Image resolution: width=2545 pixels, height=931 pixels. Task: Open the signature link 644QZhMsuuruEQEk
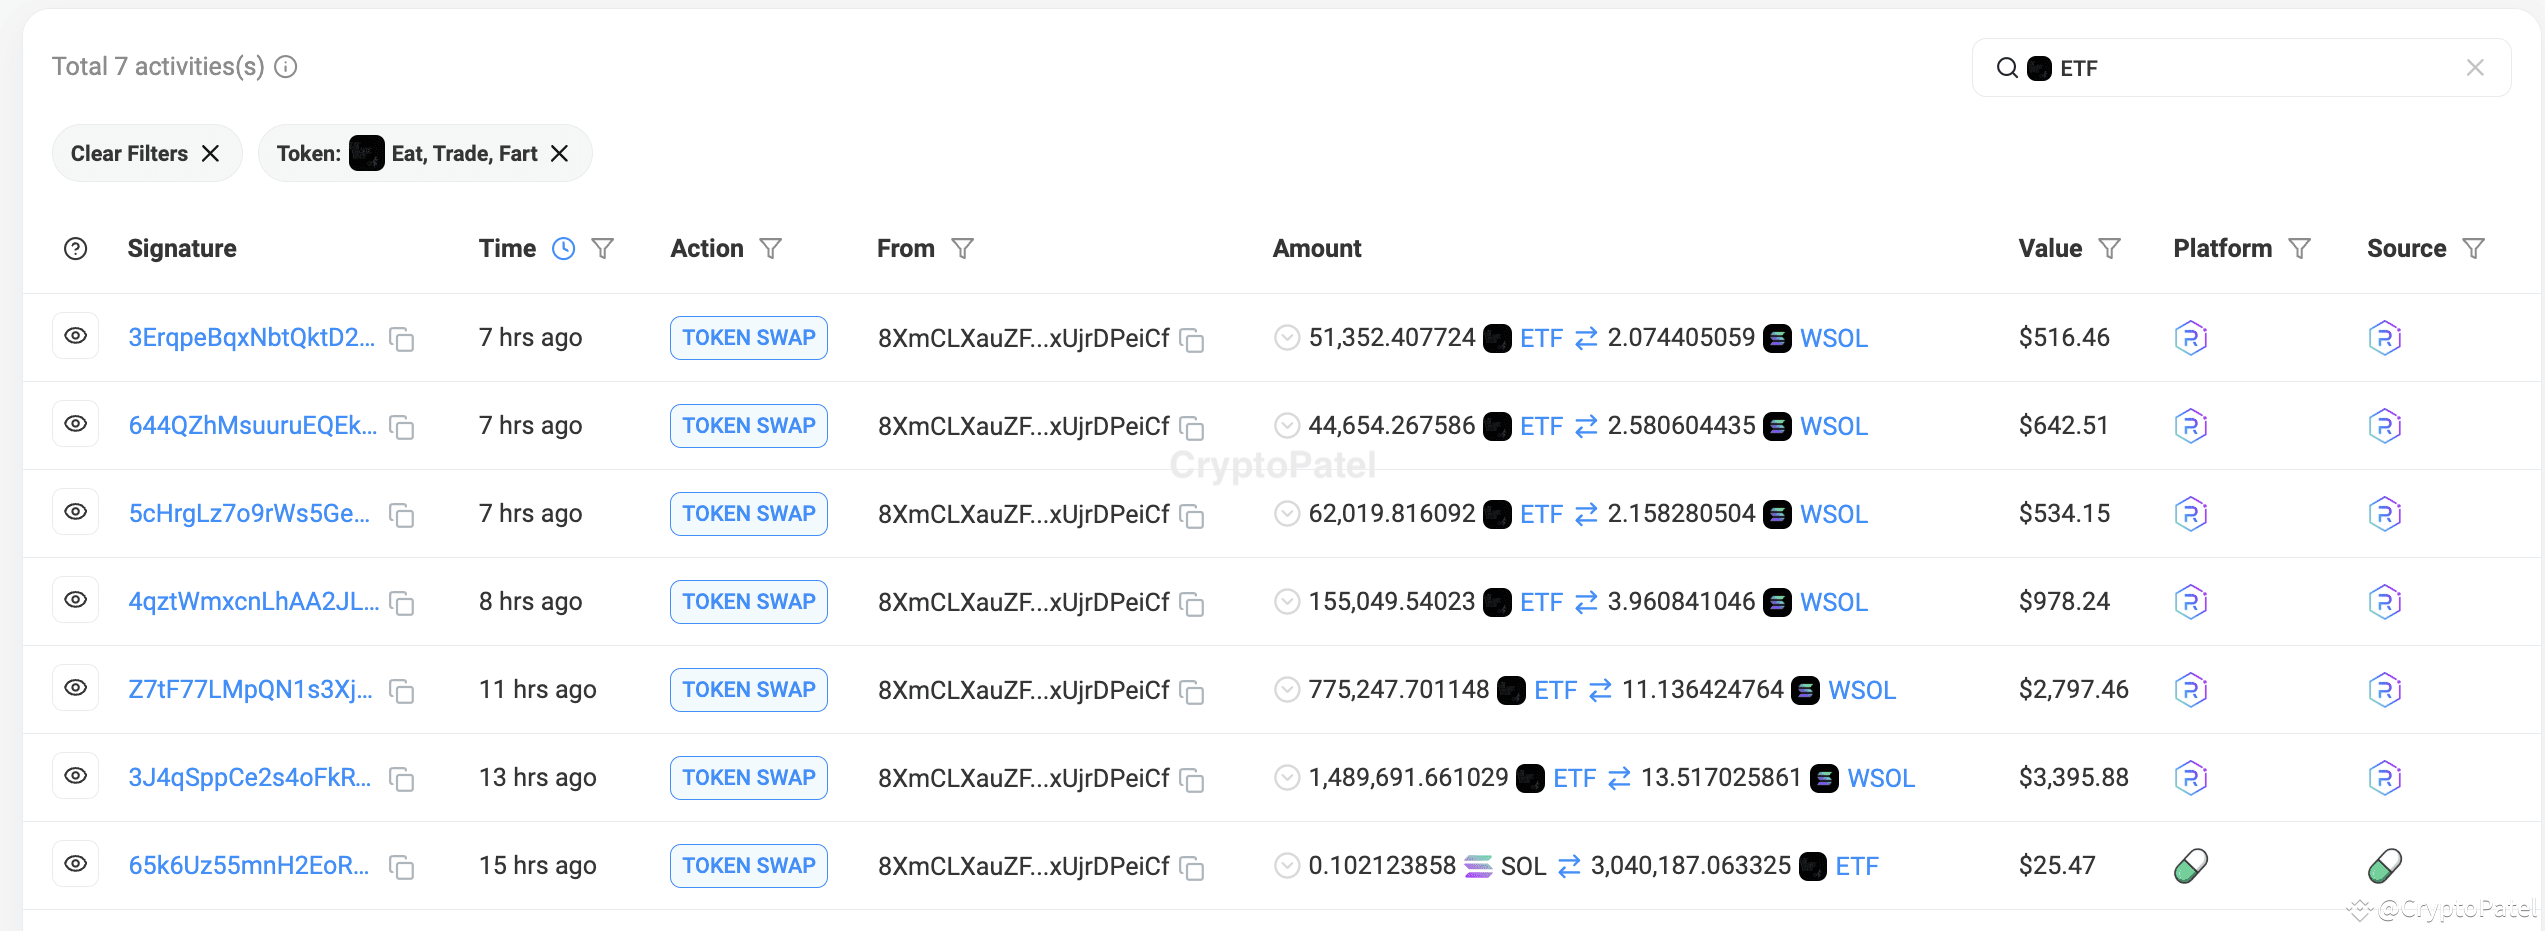[253, 425]
